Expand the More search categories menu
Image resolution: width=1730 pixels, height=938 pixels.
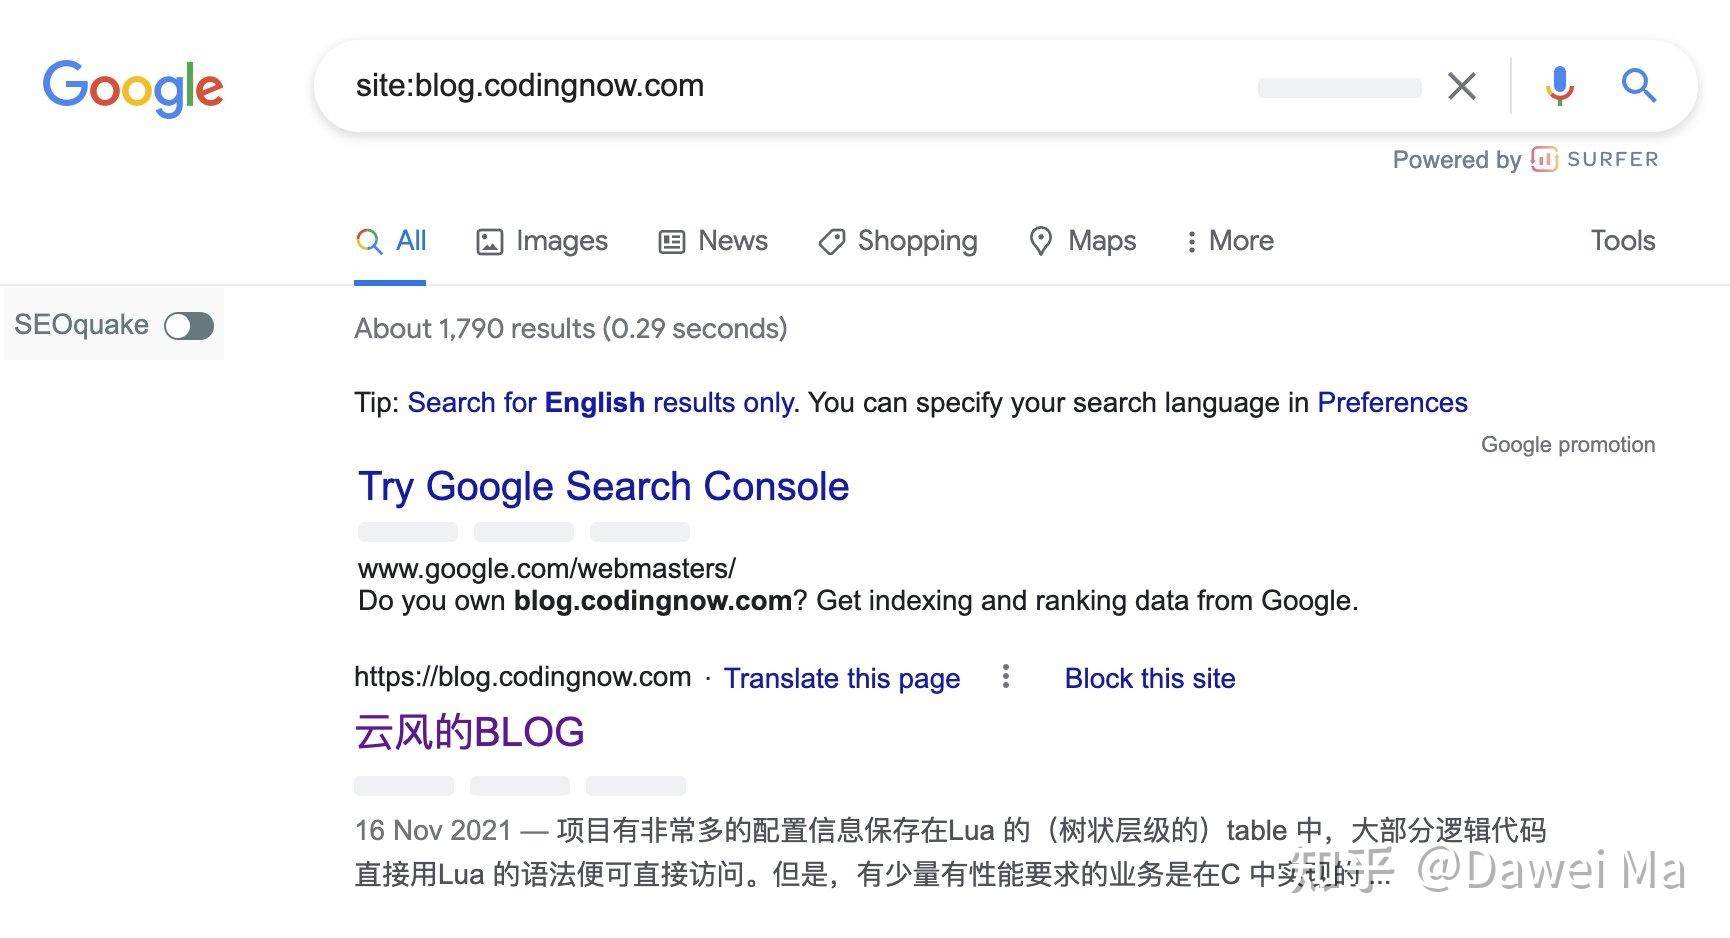point(1230,241)
